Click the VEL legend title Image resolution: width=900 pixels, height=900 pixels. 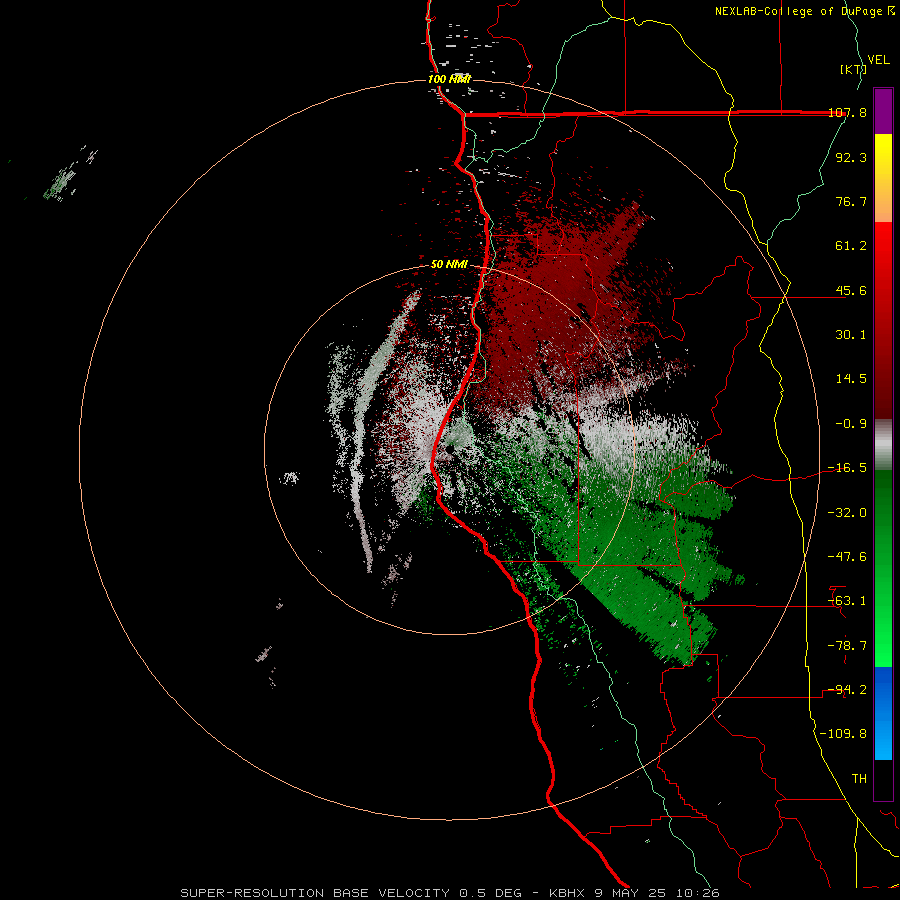[x=878, y=60]
